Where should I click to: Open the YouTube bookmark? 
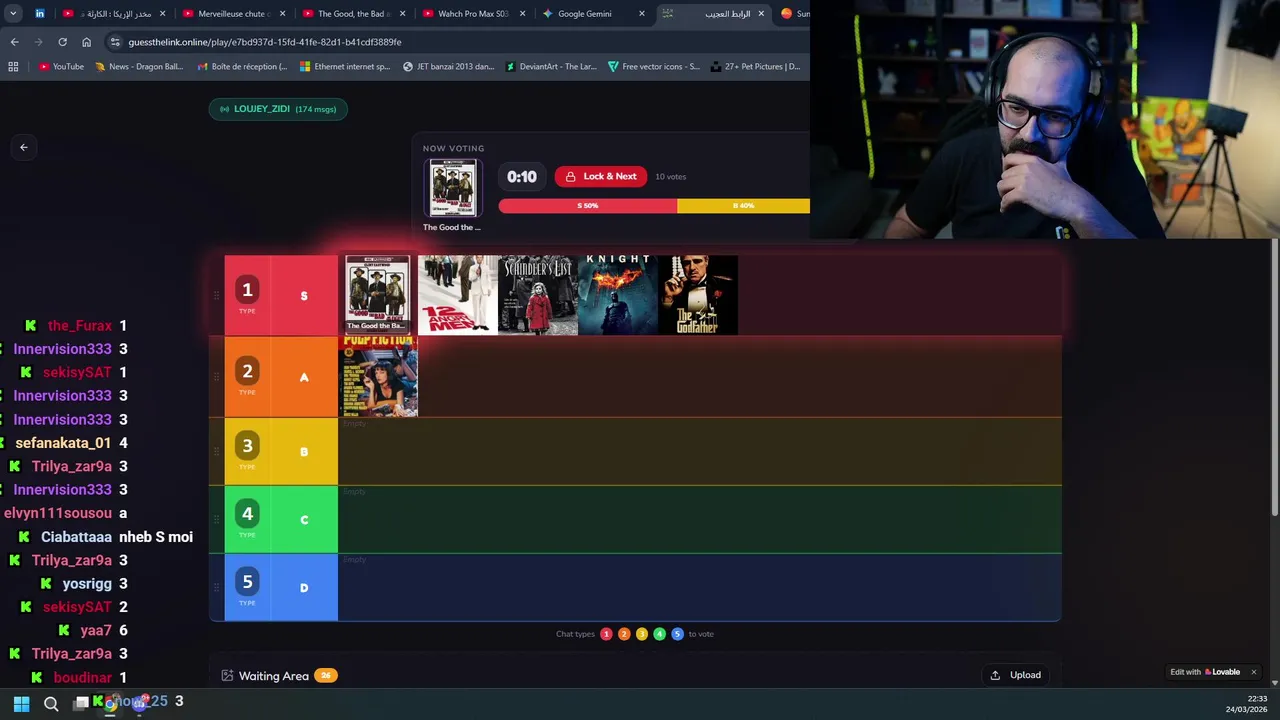tap(61, 67)
